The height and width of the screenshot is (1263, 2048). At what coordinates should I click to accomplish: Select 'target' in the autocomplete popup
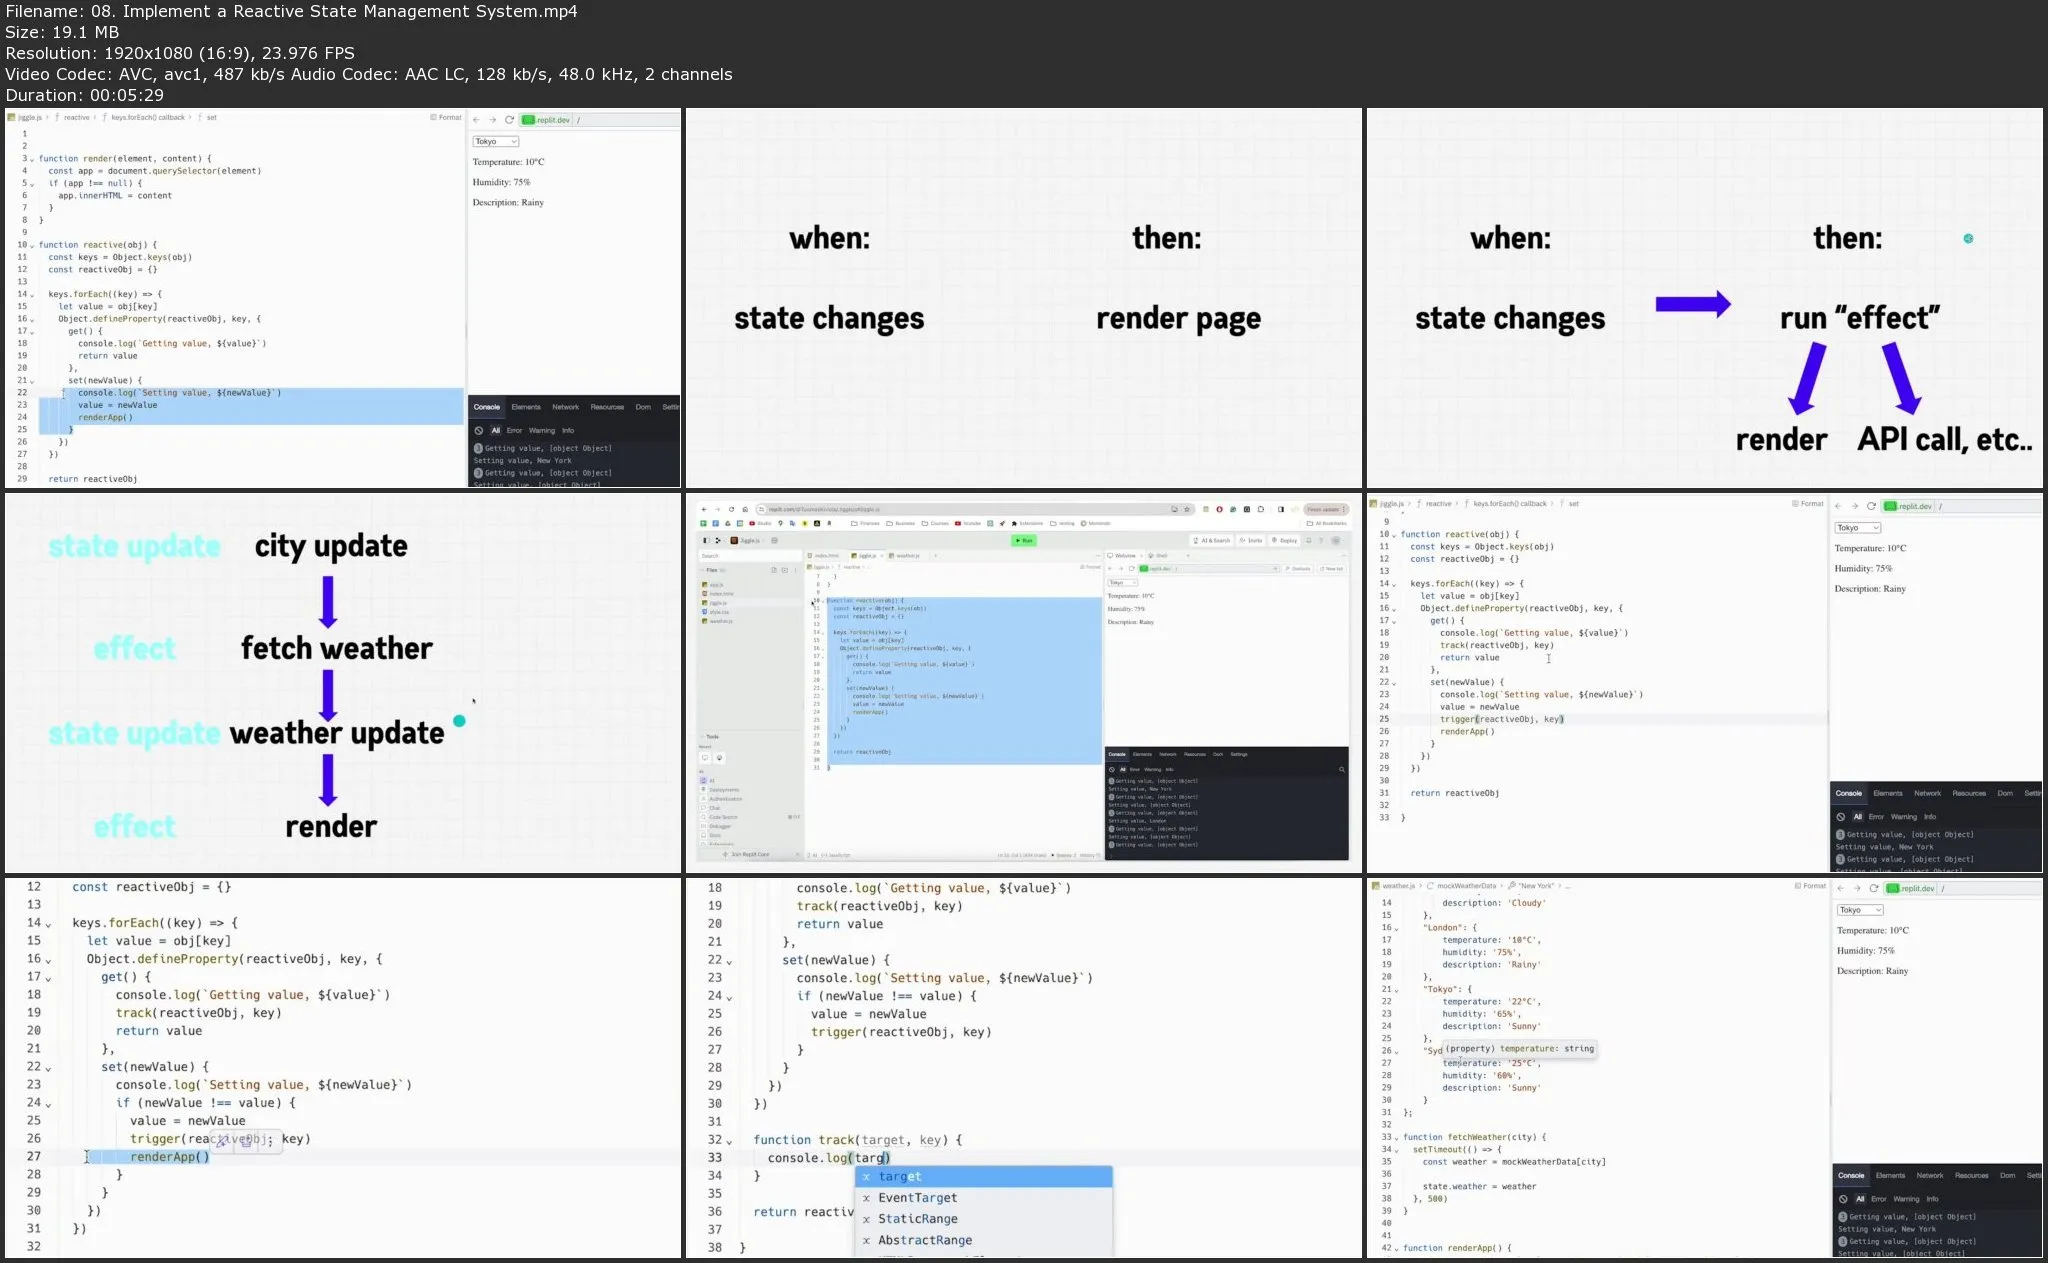[x=900, y=1177]
